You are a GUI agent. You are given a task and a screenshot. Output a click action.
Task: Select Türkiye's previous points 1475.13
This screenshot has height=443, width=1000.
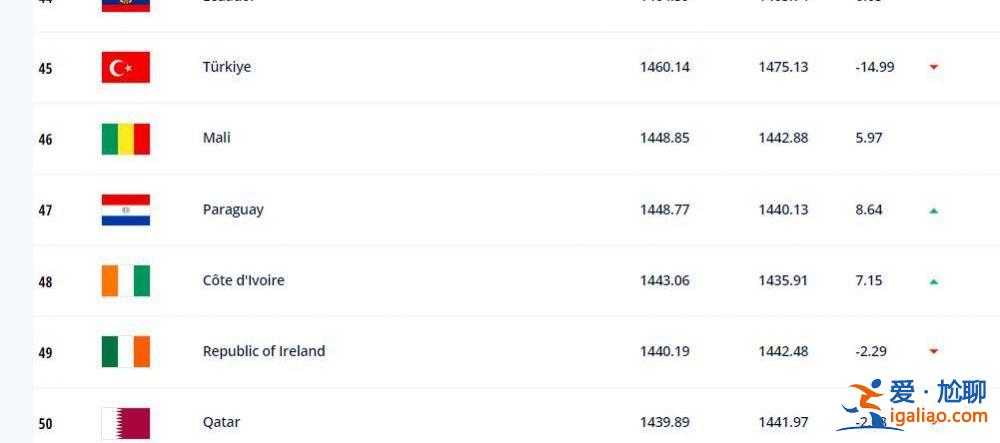click(x=783, y=67)
